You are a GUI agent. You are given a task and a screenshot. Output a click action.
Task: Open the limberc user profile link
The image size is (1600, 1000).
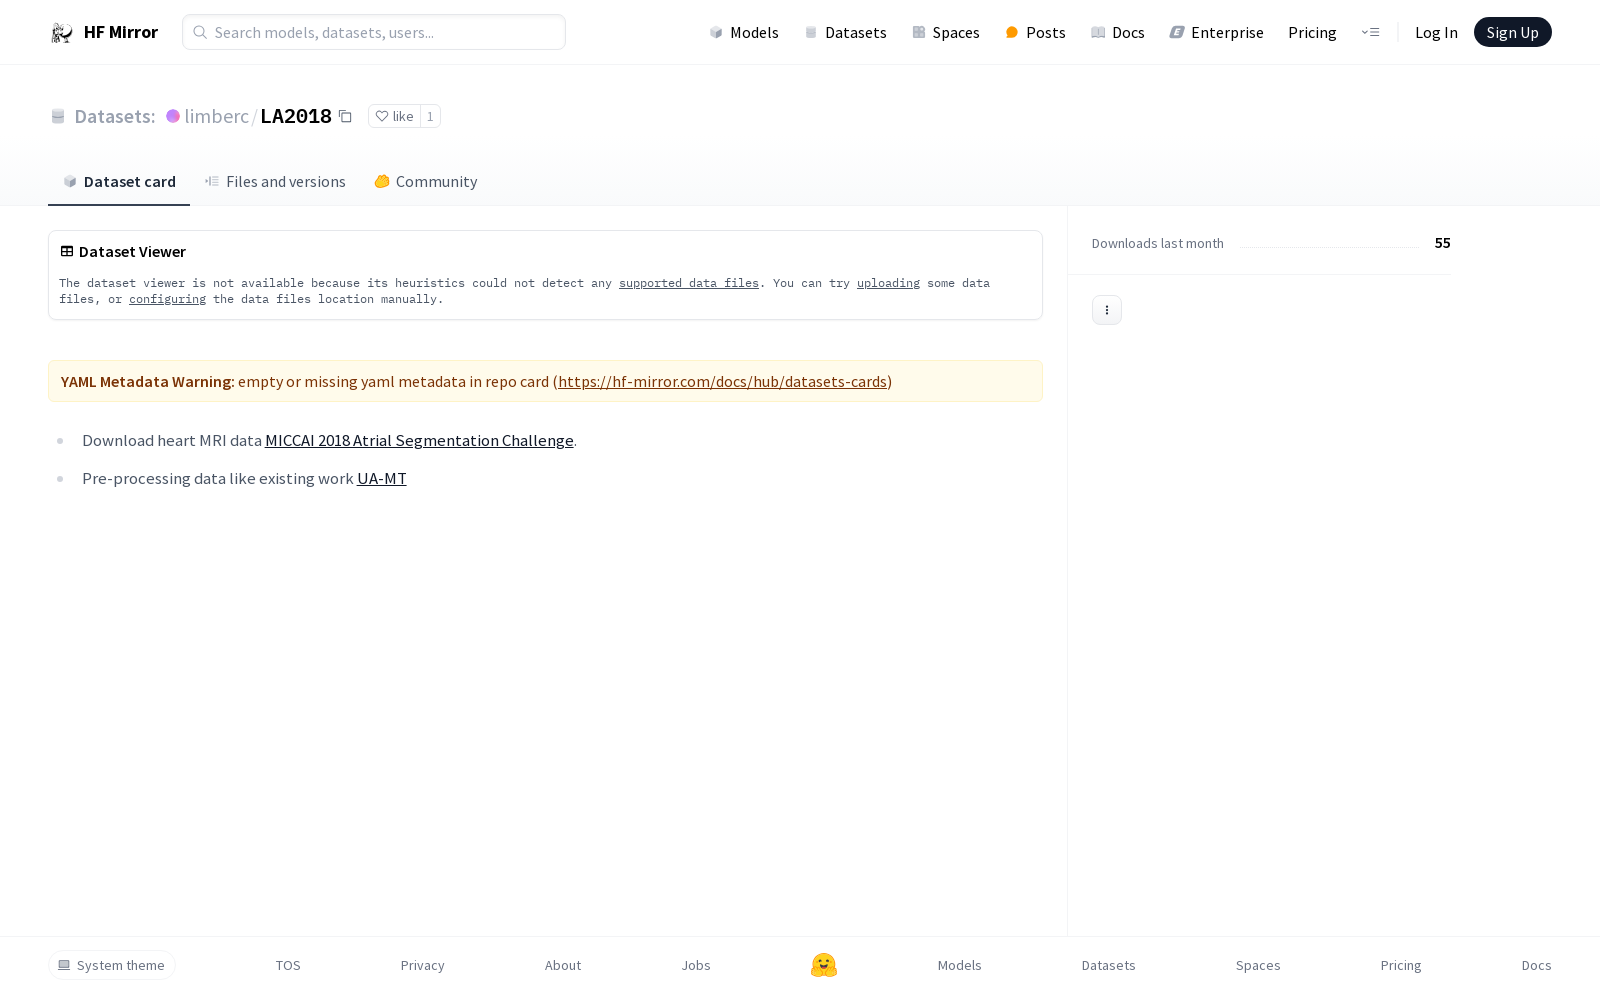(x=216, y=116)
